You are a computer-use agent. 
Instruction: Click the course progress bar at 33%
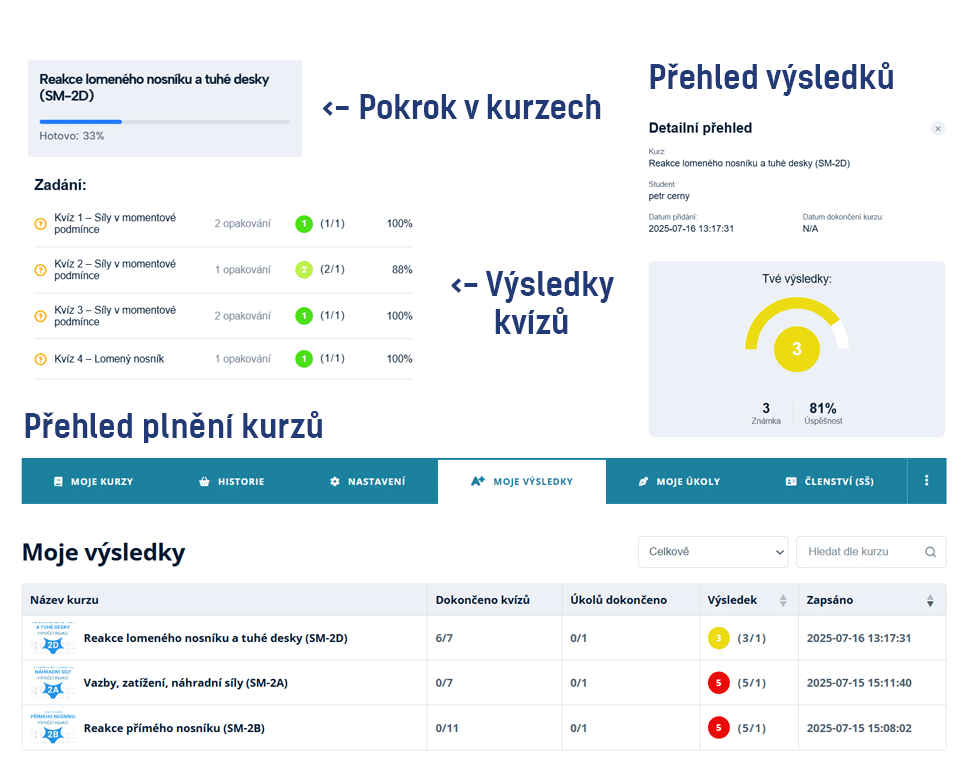click(164, 122)
